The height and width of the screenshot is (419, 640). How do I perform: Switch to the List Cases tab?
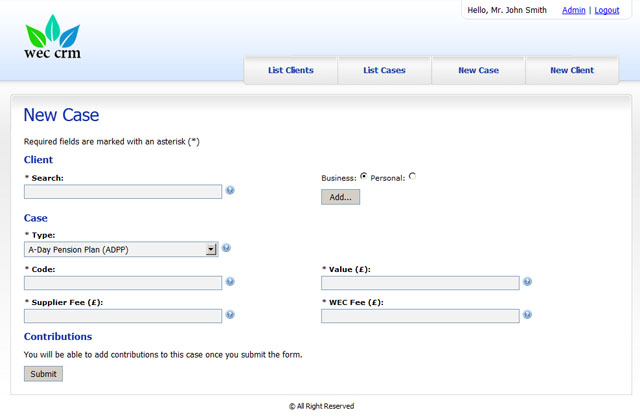(x=384, y=71)
